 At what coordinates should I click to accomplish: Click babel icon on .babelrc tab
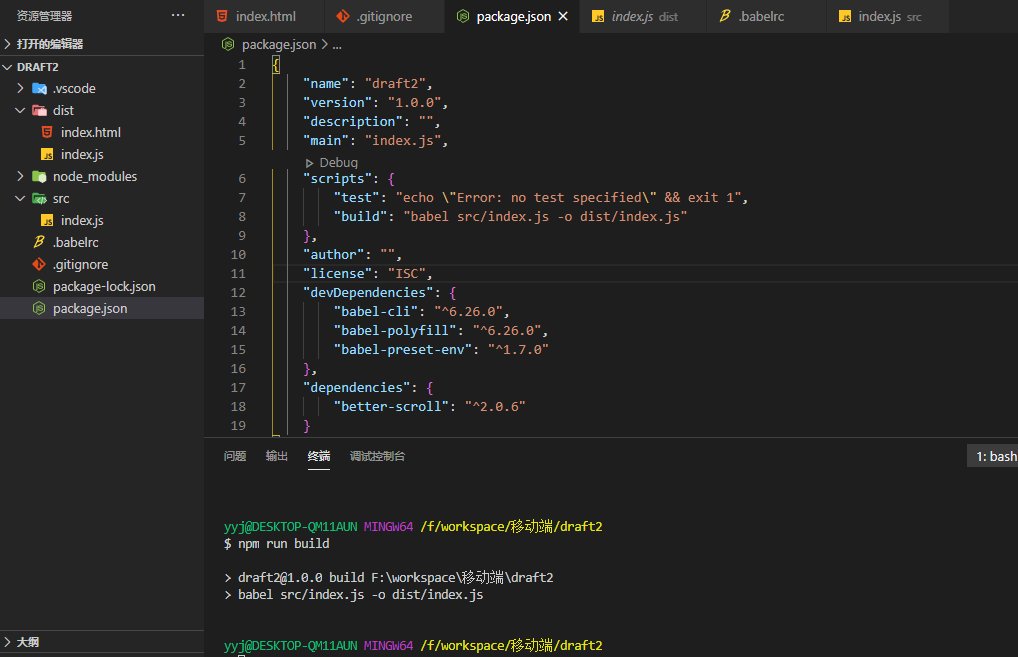pos(725,16)
